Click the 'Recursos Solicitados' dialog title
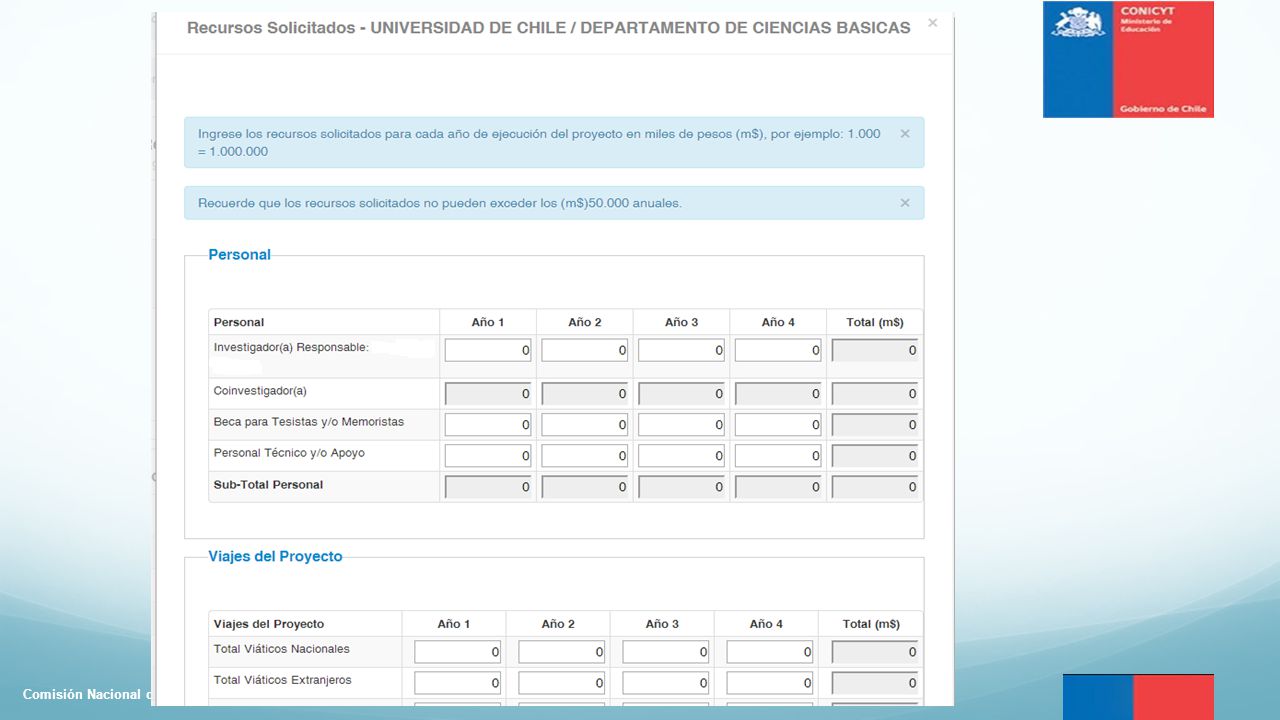Viewport: 1280px width, 720px height. pyautogui.click(x=549, y=28)
